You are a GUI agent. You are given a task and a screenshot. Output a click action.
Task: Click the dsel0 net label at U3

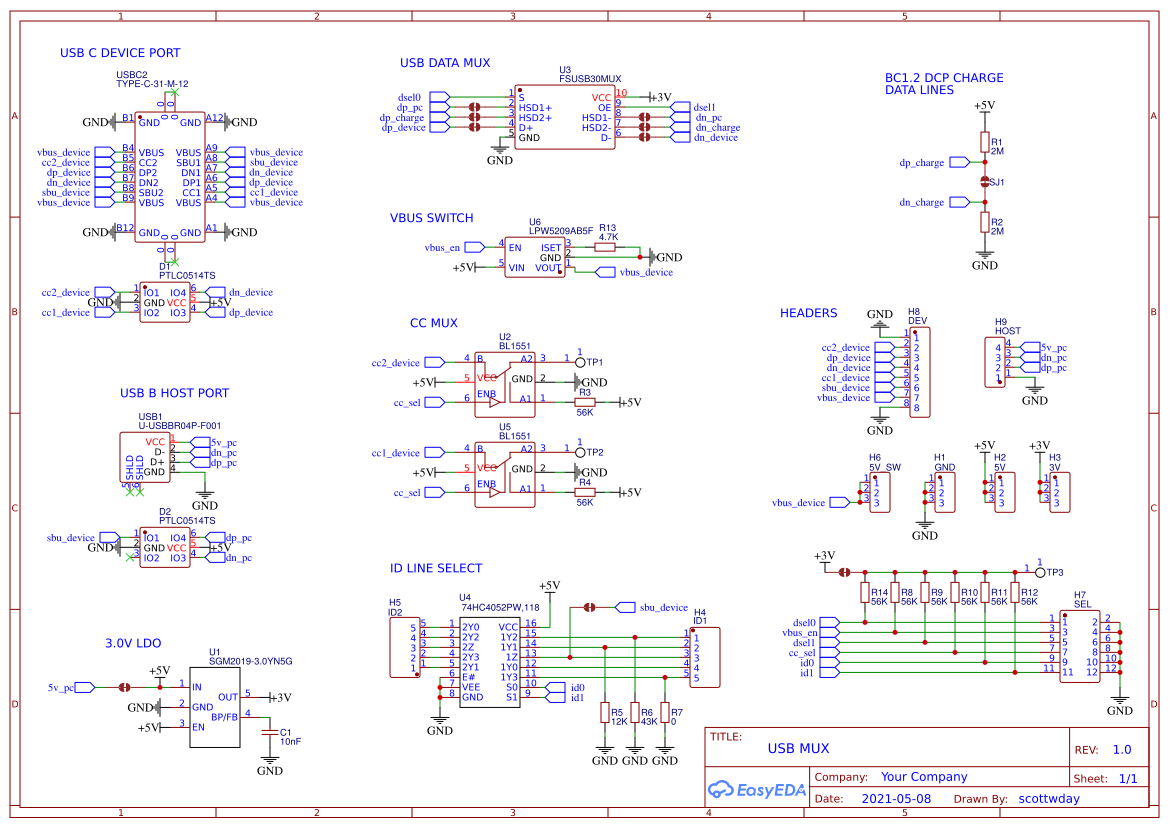[409, 98]
